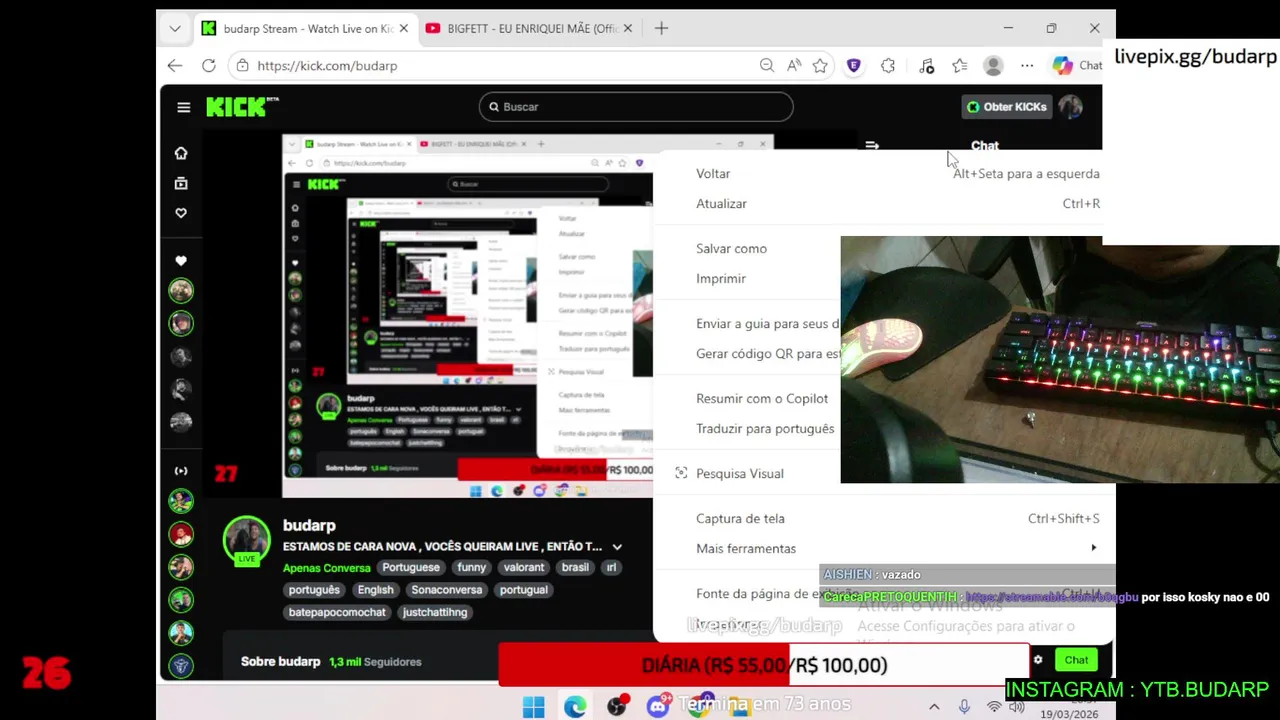Click the green Chat send button
This screenshot has height=720, width=1280.
tap(1076, 660)
